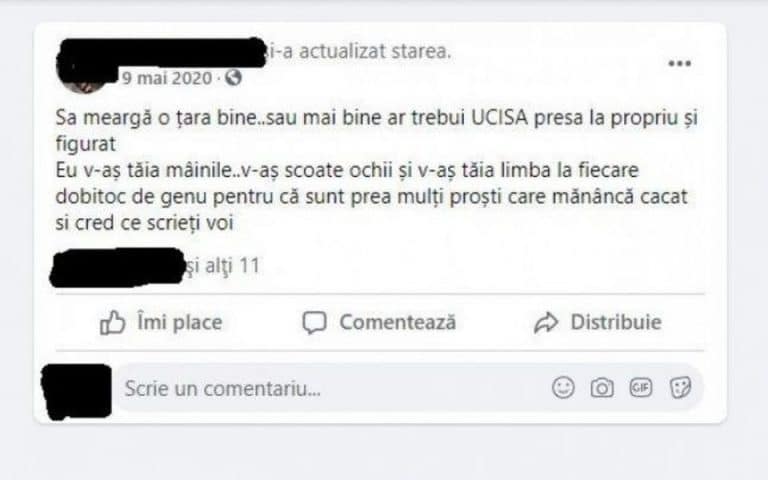This screenshot has width=768, height=480.
Task: Attach a photo with the camera icon
Action: click(602, 388)
